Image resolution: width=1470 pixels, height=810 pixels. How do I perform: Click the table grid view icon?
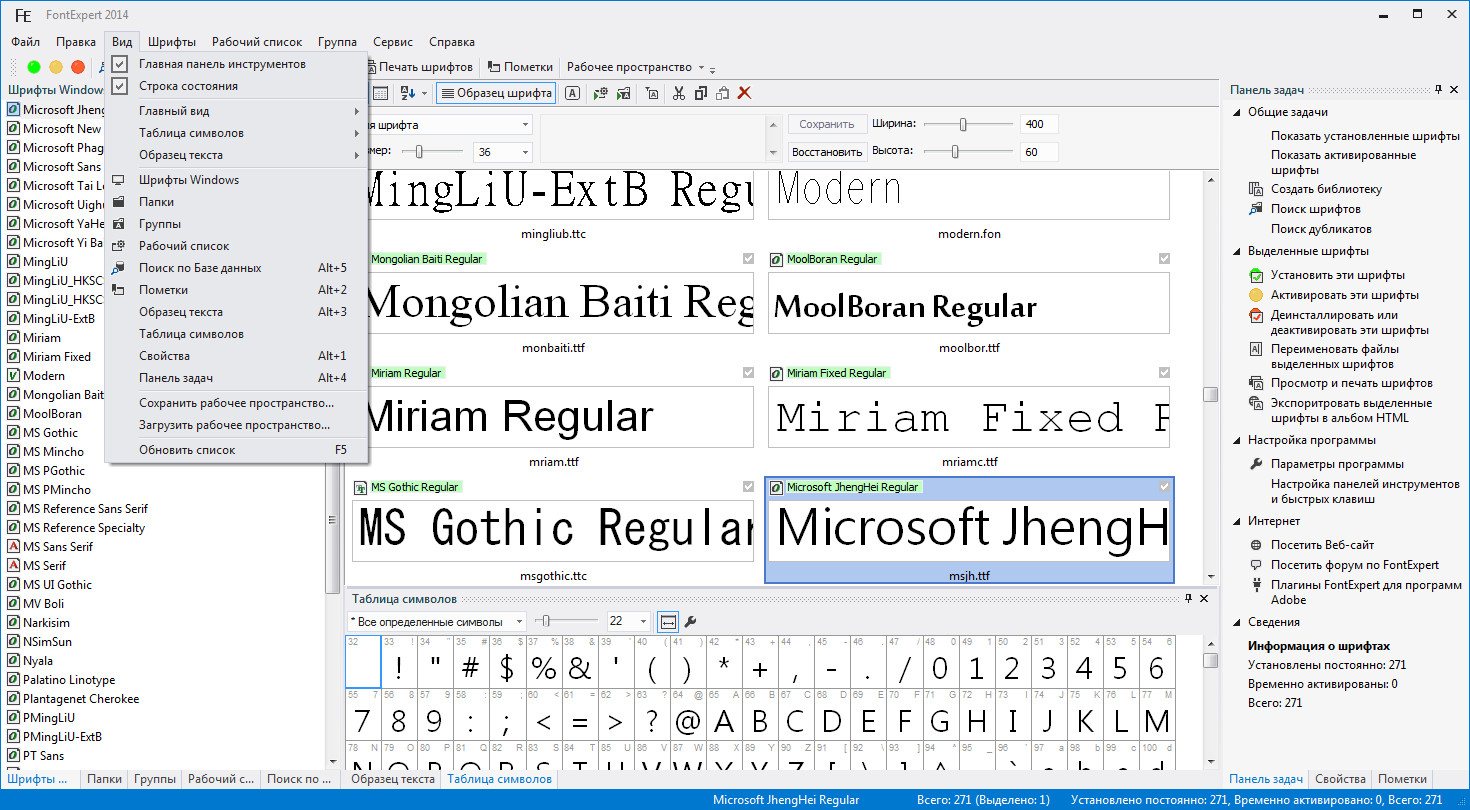(380, 93)
